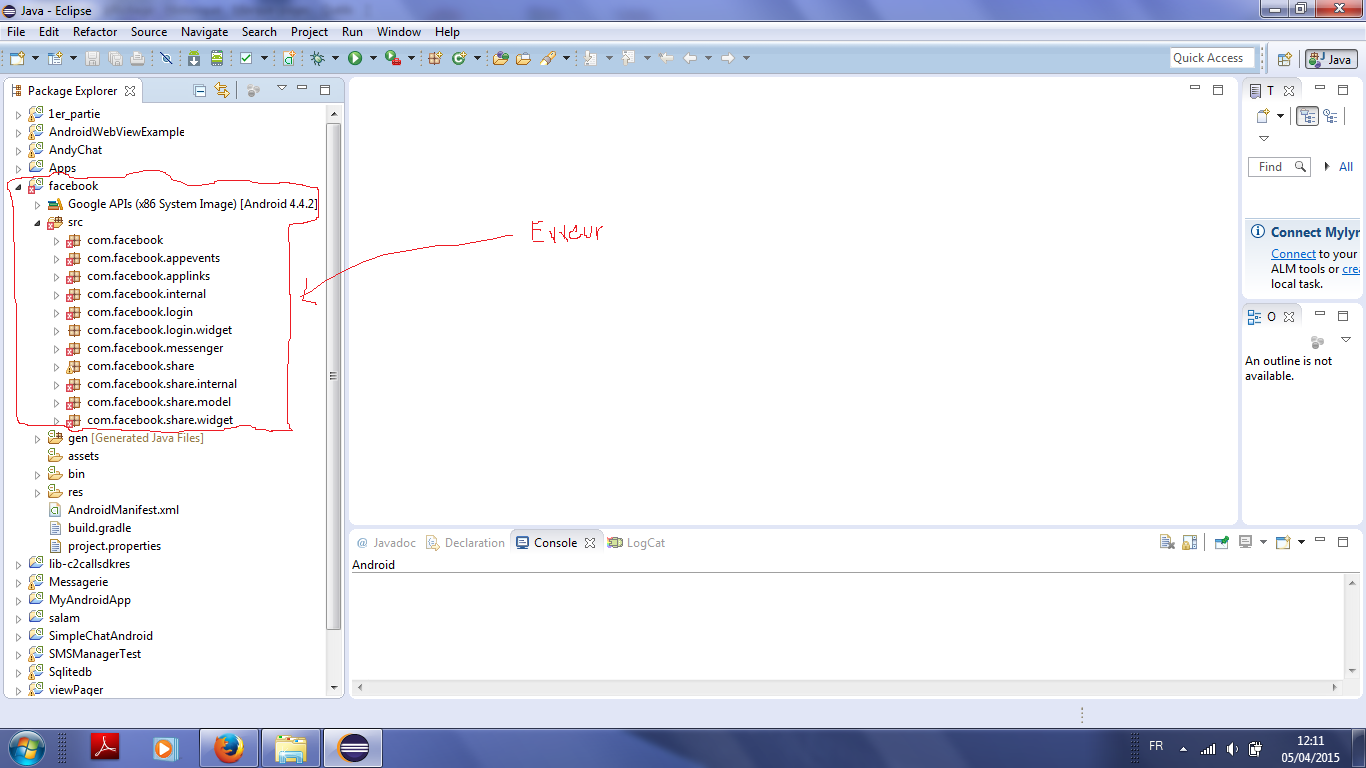The width and height of the screenshot is (1366, 768).
Task: Open the Android SDK Manager icon
Action: coord(193,58)
